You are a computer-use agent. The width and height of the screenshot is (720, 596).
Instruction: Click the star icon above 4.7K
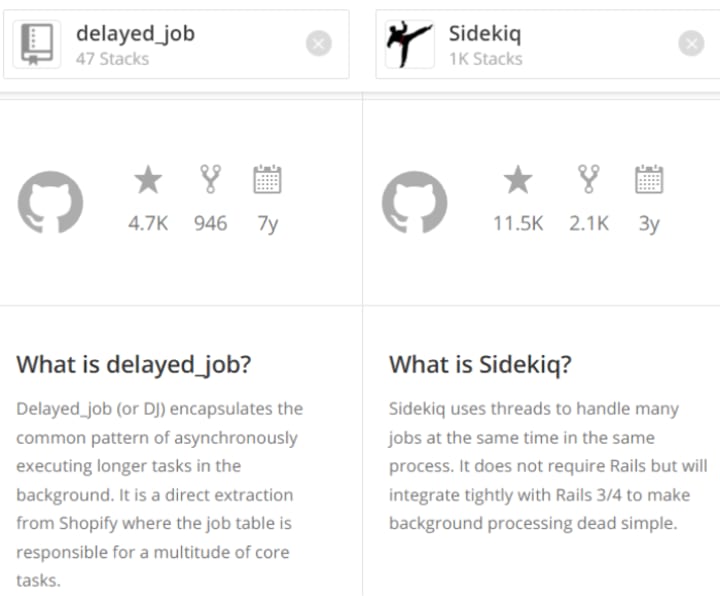pyautogui.click(x=148, y=180)
